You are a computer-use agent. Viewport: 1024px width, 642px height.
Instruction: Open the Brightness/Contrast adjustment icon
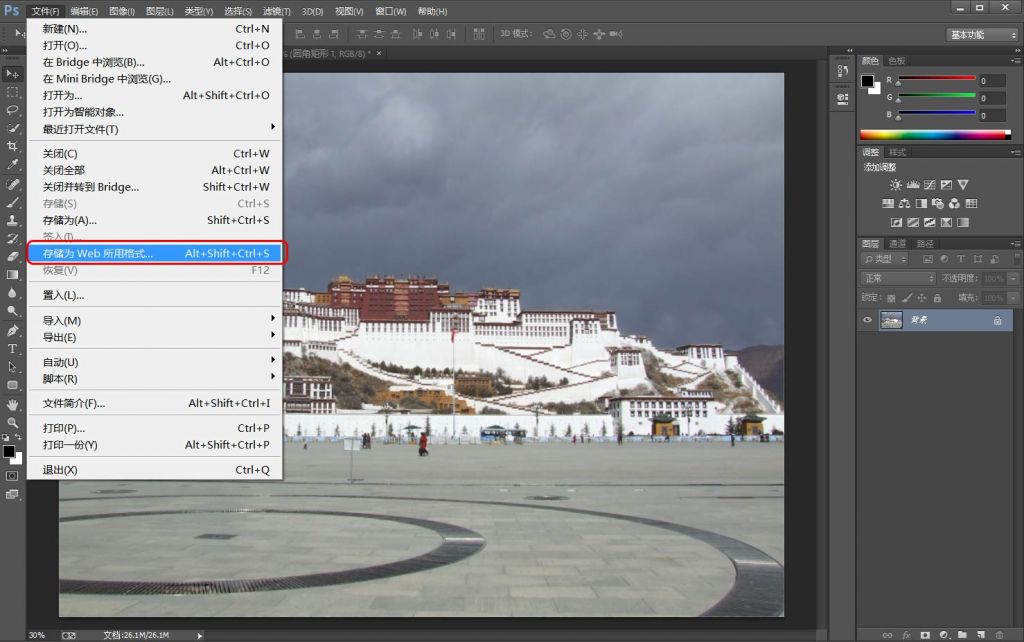coord(895,184)
